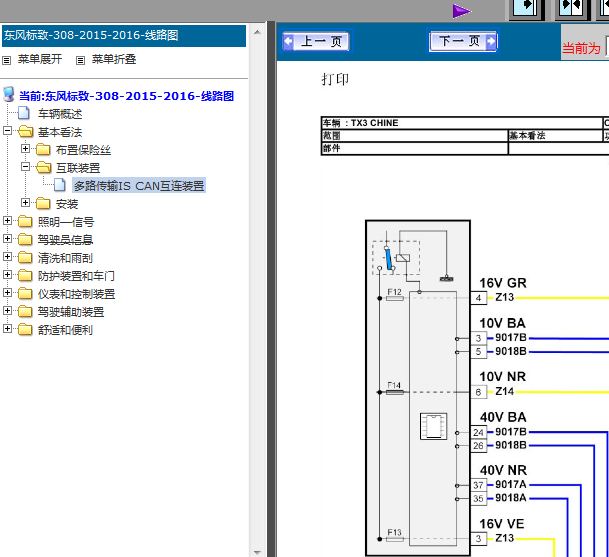Image resolution: width=609 pixels, height=557 pixels.
Task: Click the 布置保险丝 folder icon
Action: click(43, 149)
